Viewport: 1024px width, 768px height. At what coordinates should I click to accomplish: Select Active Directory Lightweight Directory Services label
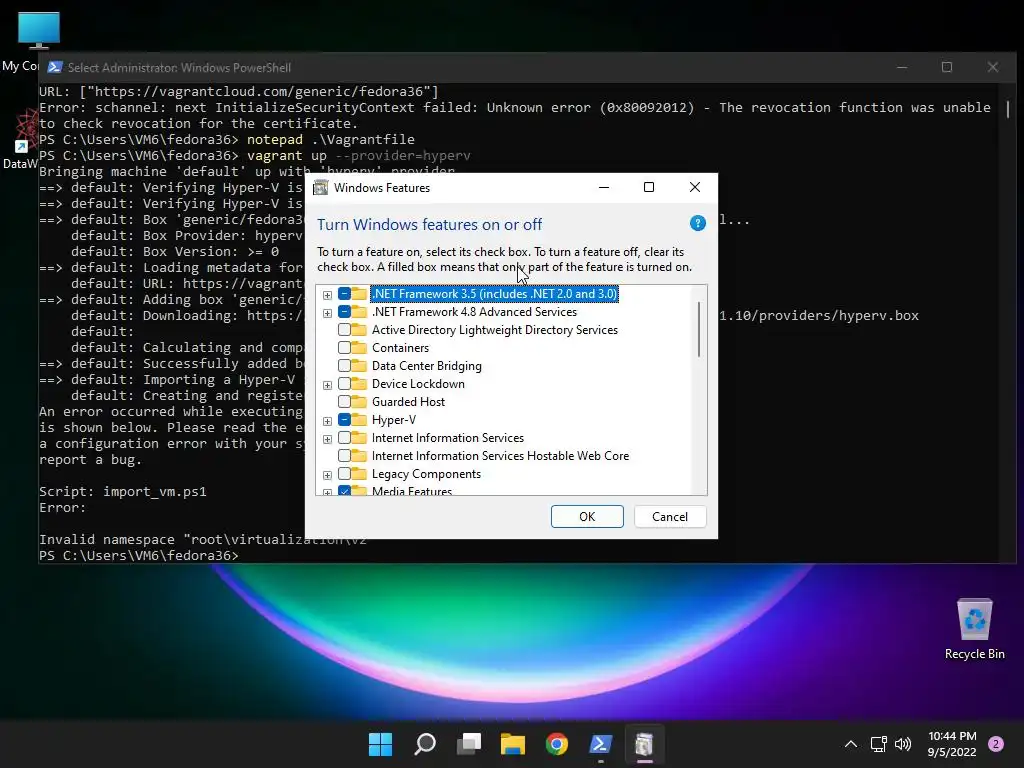(494, 330)
